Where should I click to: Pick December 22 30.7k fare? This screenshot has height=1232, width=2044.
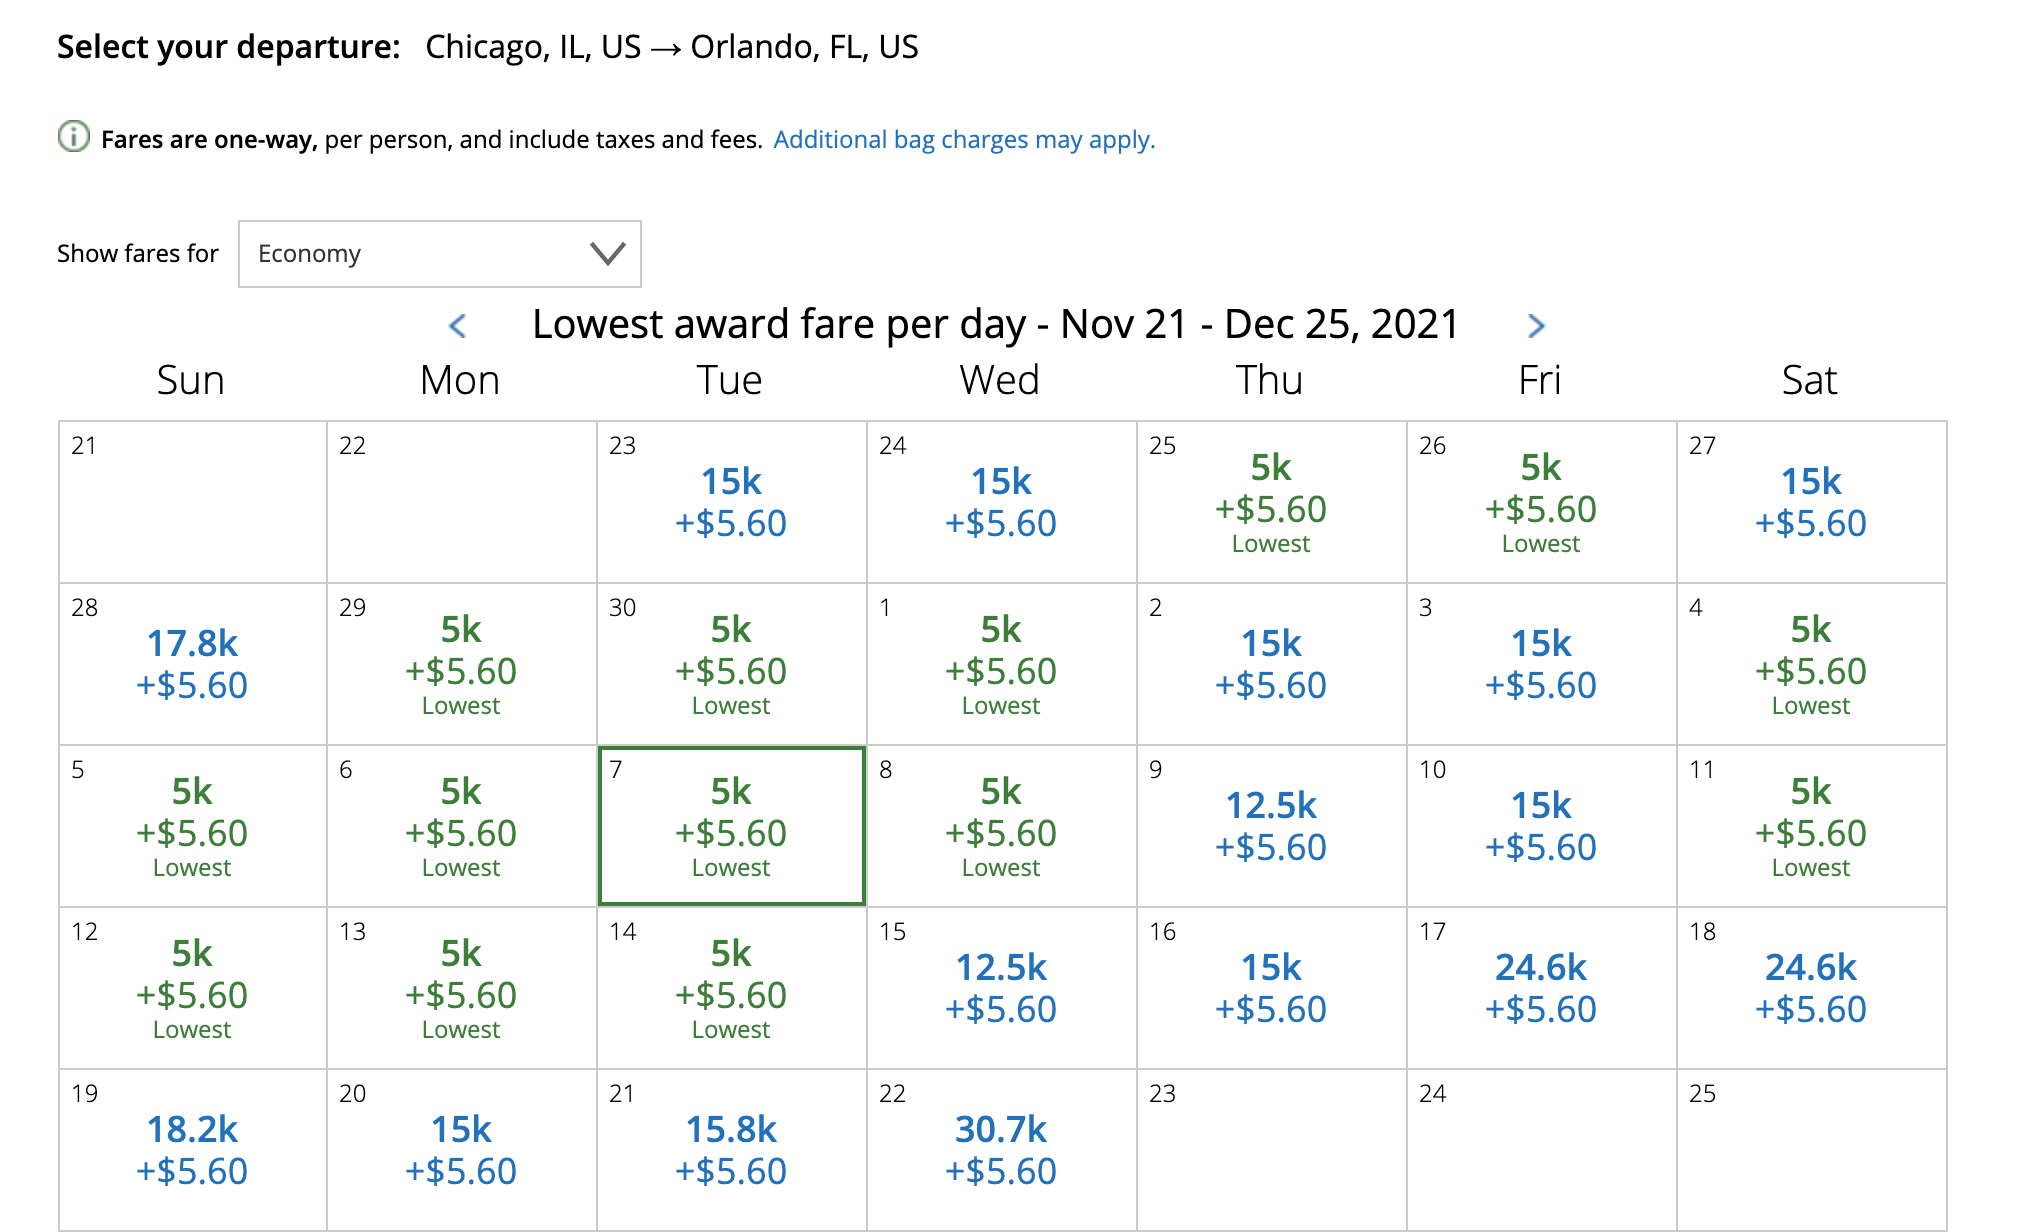1002,1150
